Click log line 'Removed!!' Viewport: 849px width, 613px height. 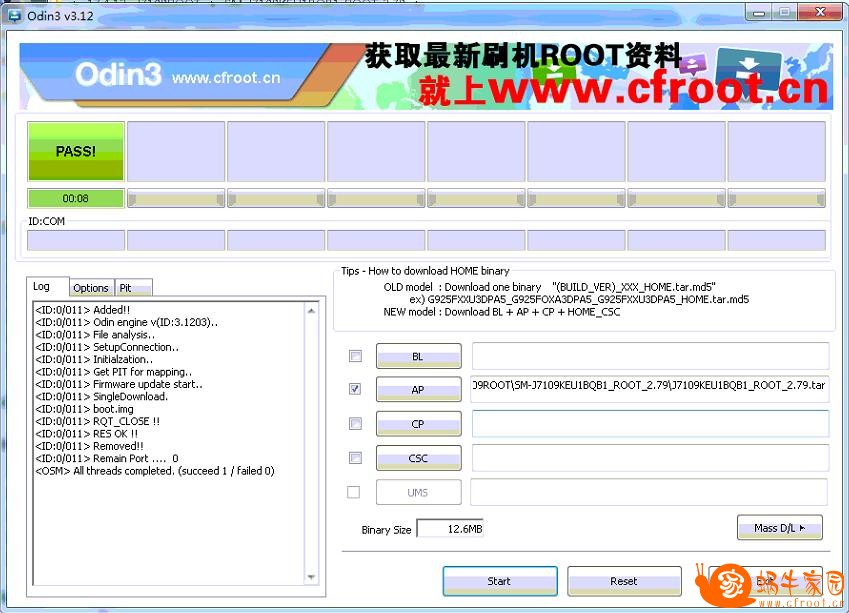[89, 446]
